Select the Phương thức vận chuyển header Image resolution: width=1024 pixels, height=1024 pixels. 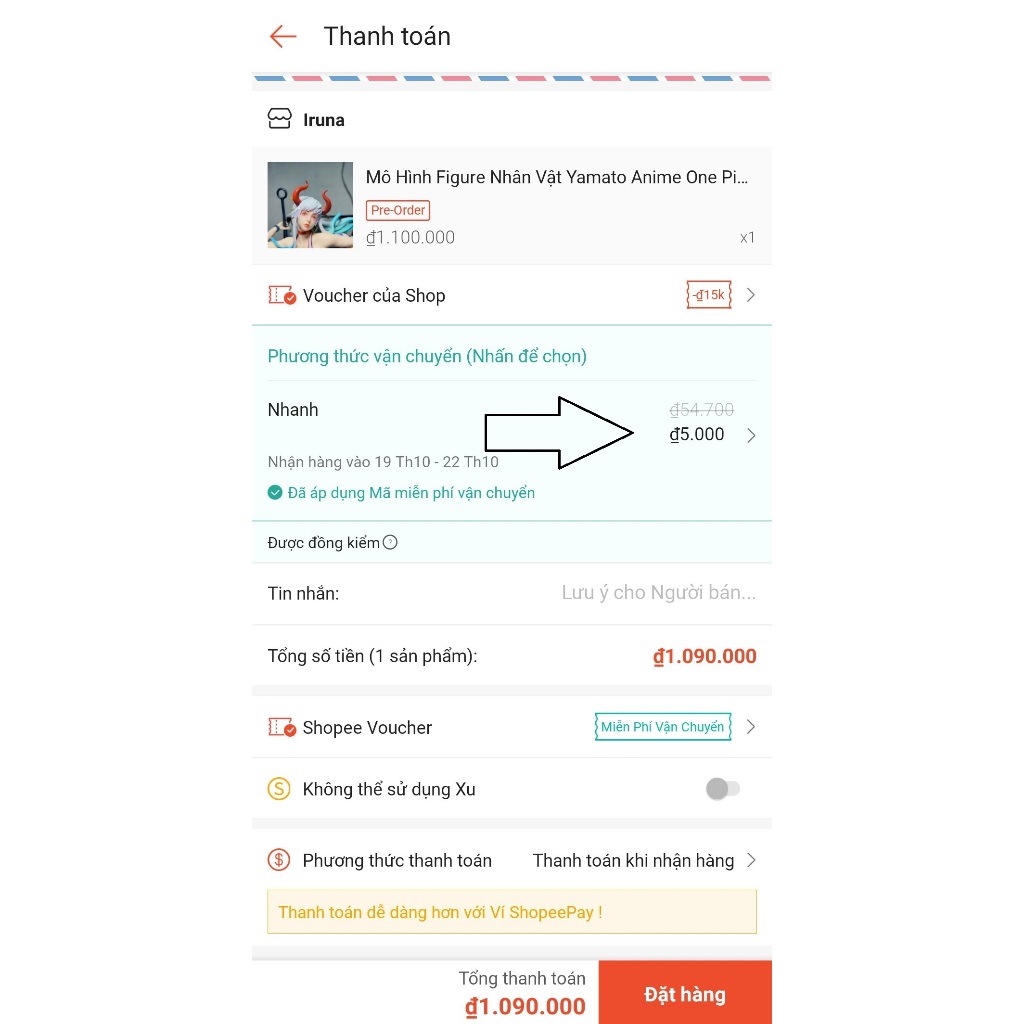coord(427,356)
